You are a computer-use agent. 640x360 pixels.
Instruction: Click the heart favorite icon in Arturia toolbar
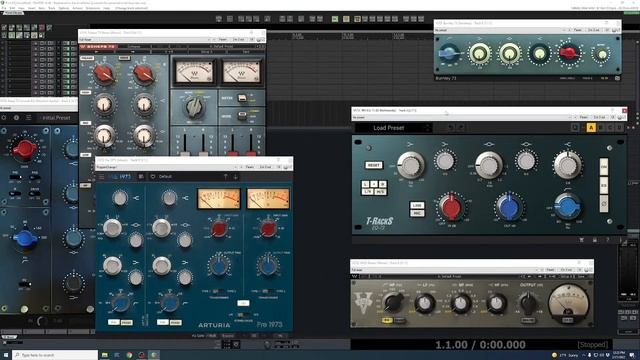(x=153, y=177)
